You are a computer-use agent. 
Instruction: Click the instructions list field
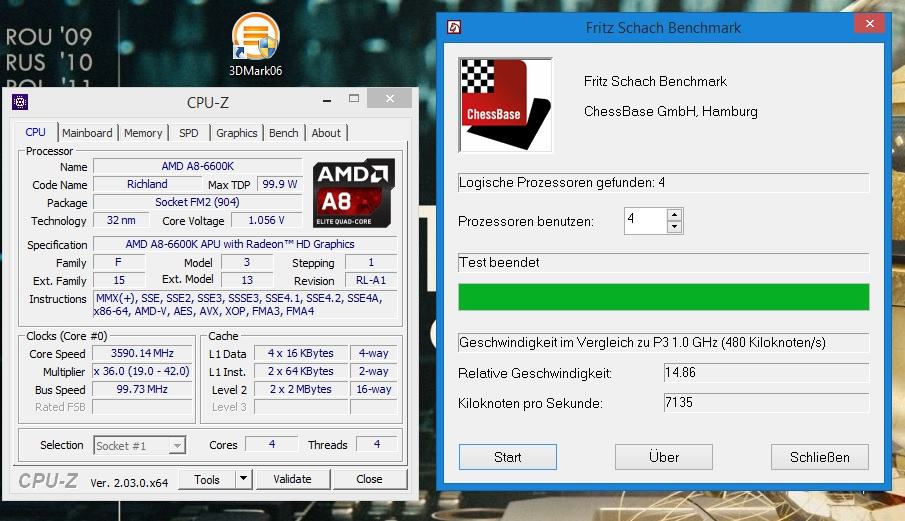pyautogui.click(x=245, y=305)
